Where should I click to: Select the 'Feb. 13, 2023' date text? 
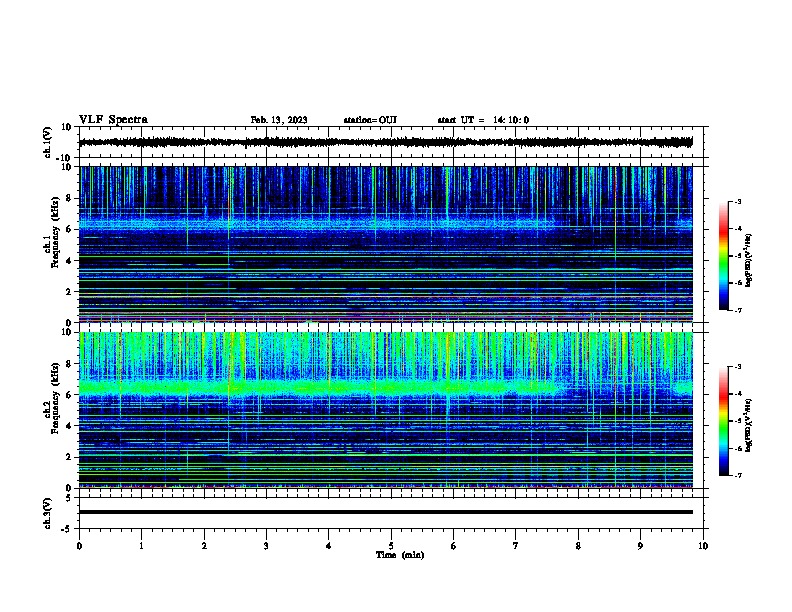(x=279, y=120)
